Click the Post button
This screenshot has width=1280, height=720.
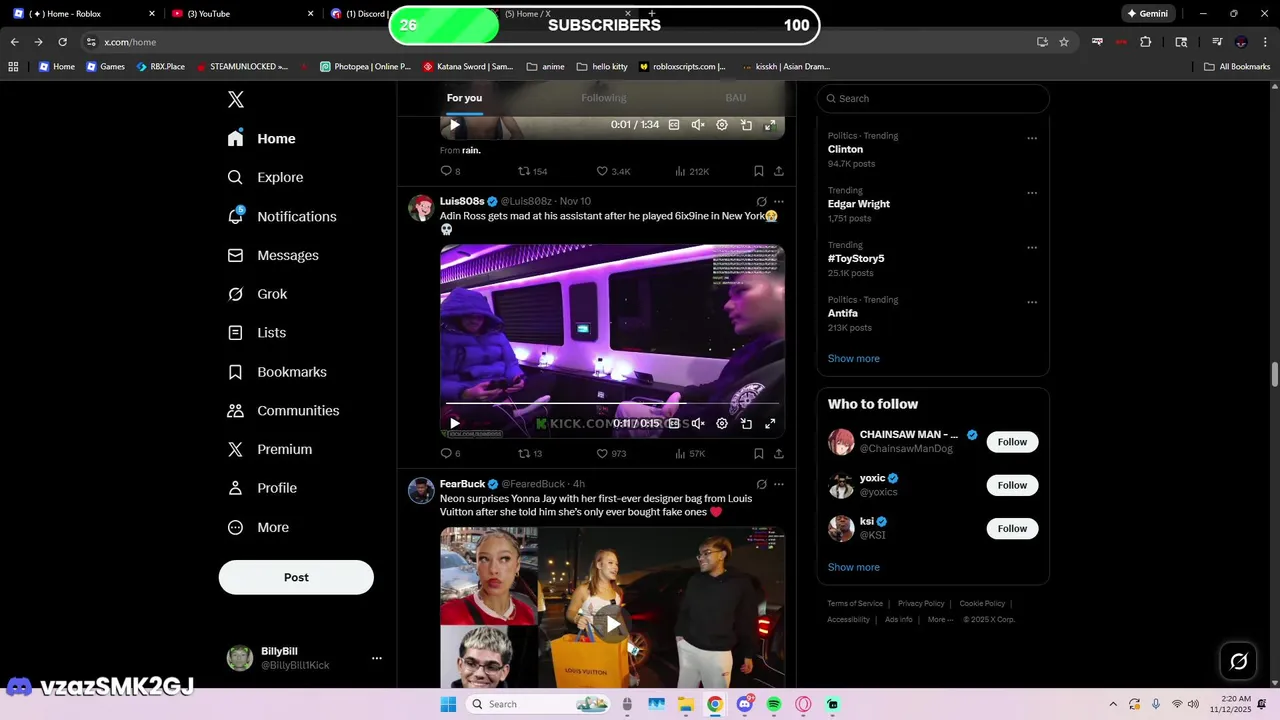click(296, 577)
